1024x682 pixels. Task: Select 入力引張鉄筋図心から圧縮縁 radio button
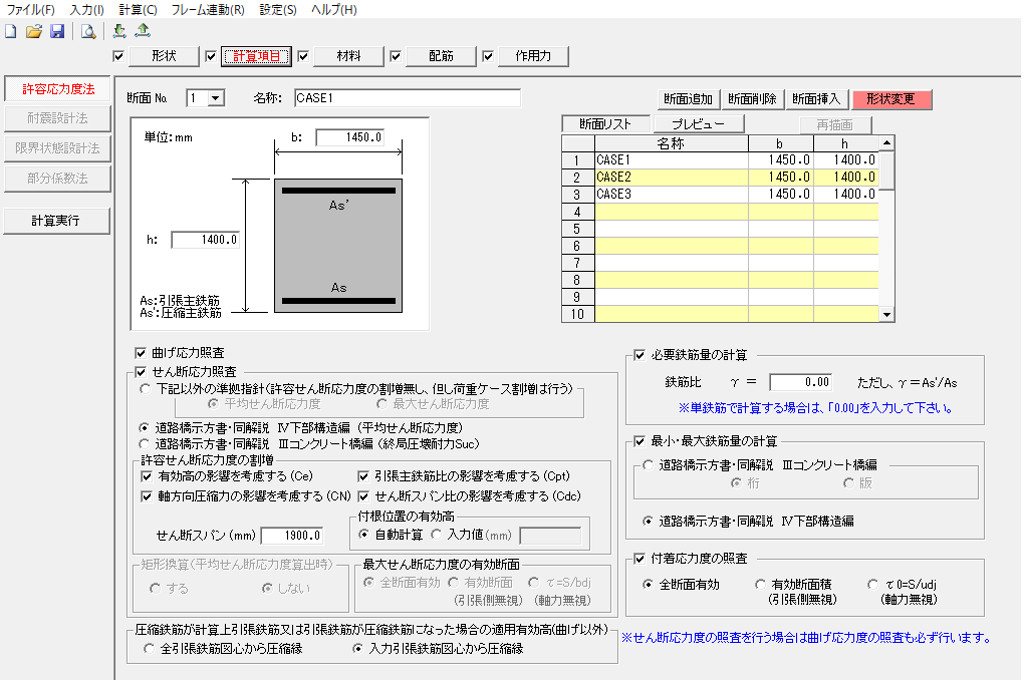pyautogui.click(x=357, y=649)
